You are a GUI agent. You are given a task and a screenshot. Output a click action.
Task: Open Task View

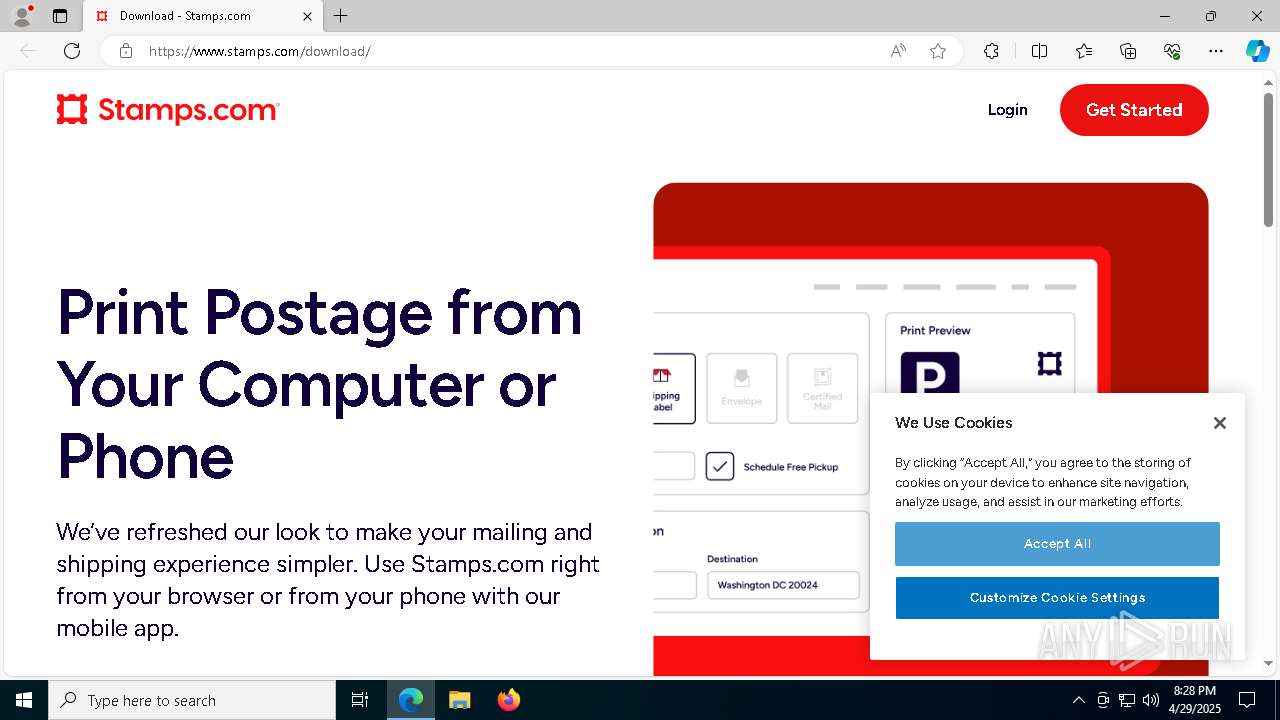pyautogui.click(x=360, y=700)
